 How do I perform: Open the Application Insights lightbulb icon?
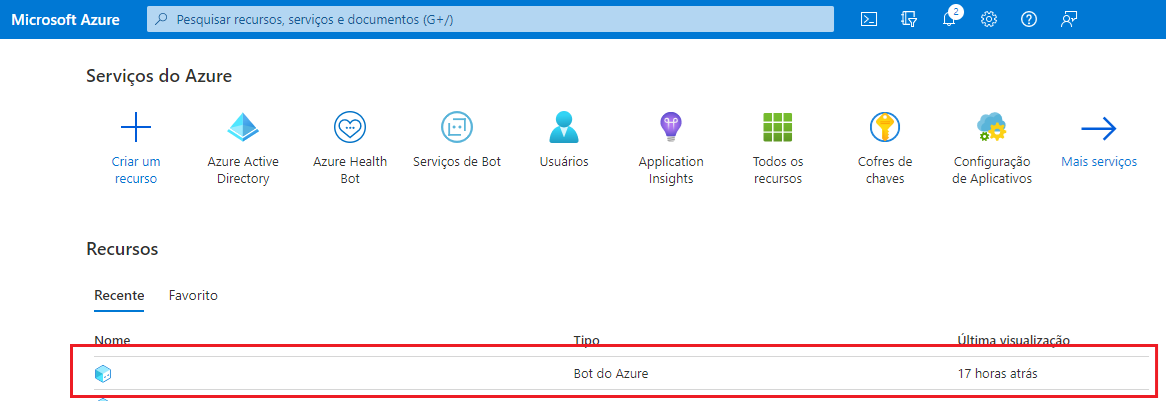(x=671, y=128)
